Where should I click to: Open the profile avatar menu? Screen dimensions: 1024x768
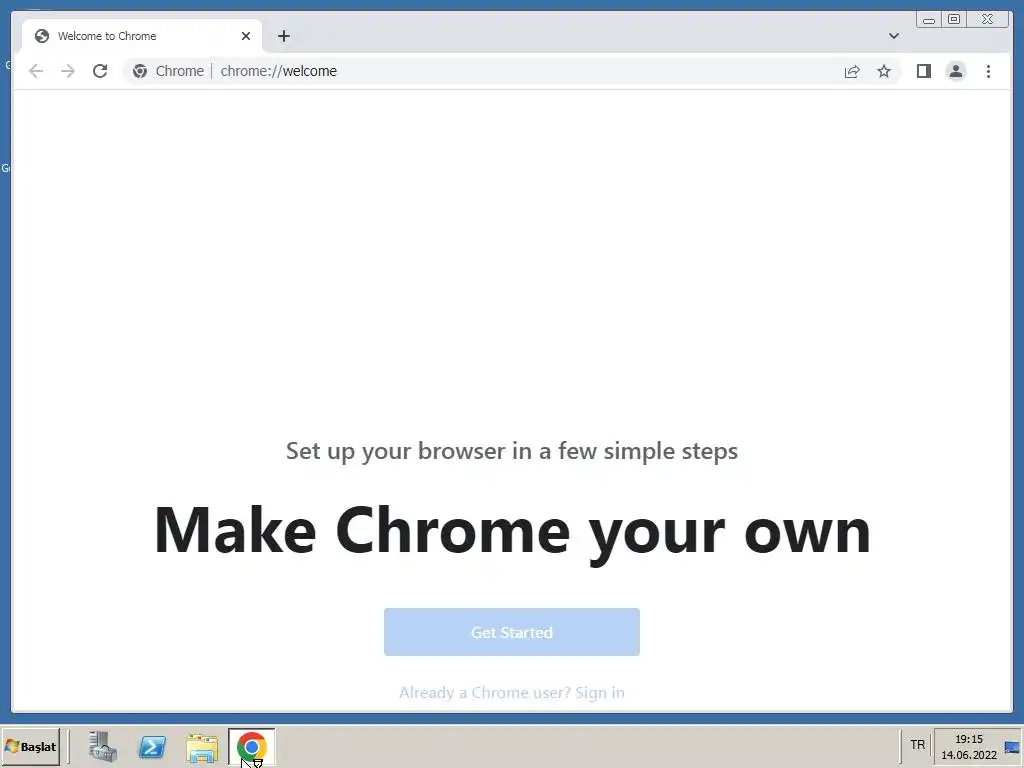tap(955, 71)
